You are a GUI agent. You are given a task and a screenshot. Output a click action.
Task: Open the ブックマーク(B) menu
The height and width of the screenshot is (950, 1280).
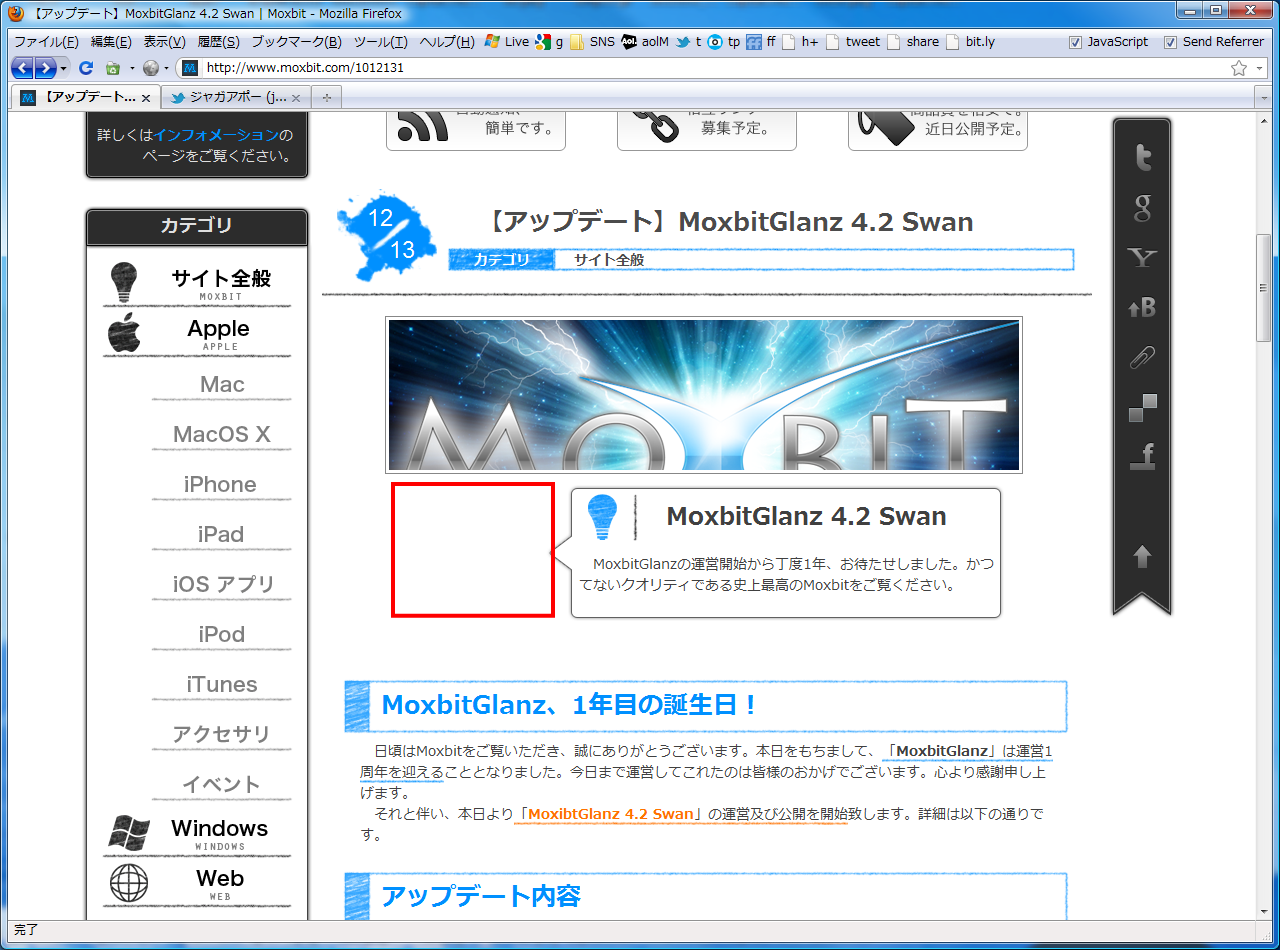click(296, 42)
